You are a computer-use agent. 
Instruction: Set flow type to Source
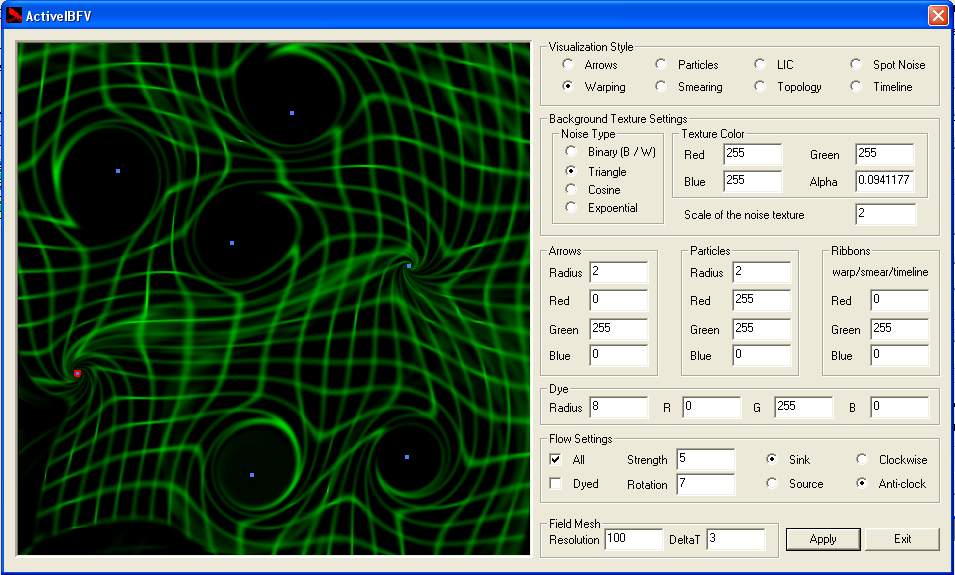pos(772,484)
